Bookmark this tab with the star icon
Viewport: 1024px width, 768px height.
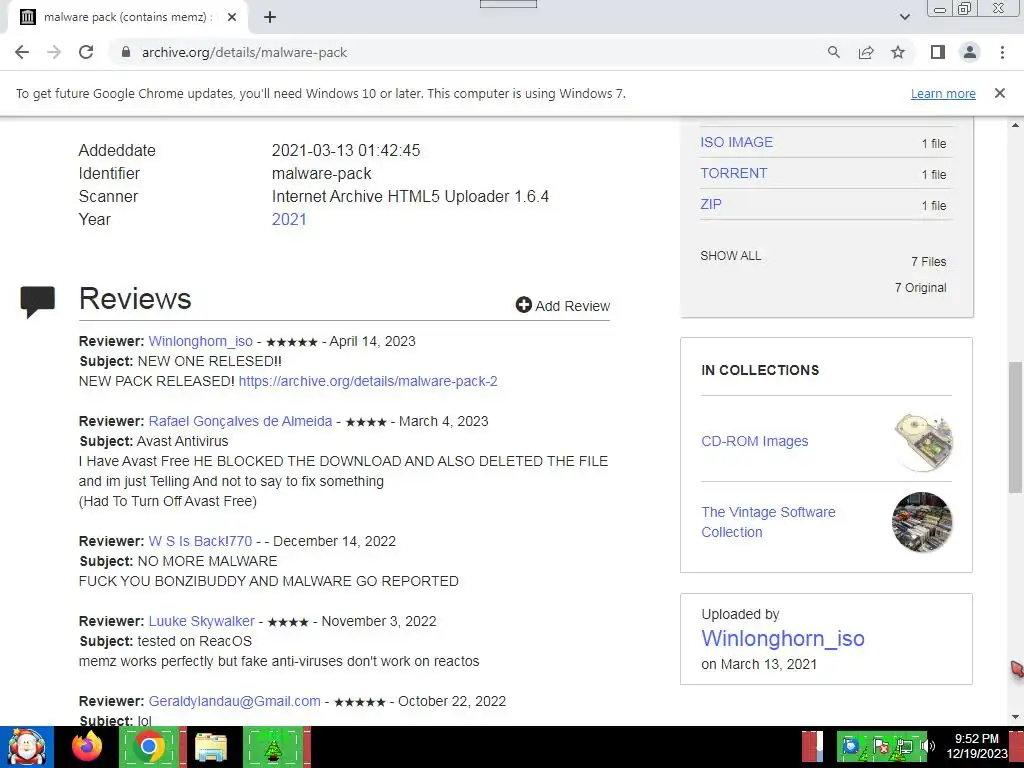898,52
